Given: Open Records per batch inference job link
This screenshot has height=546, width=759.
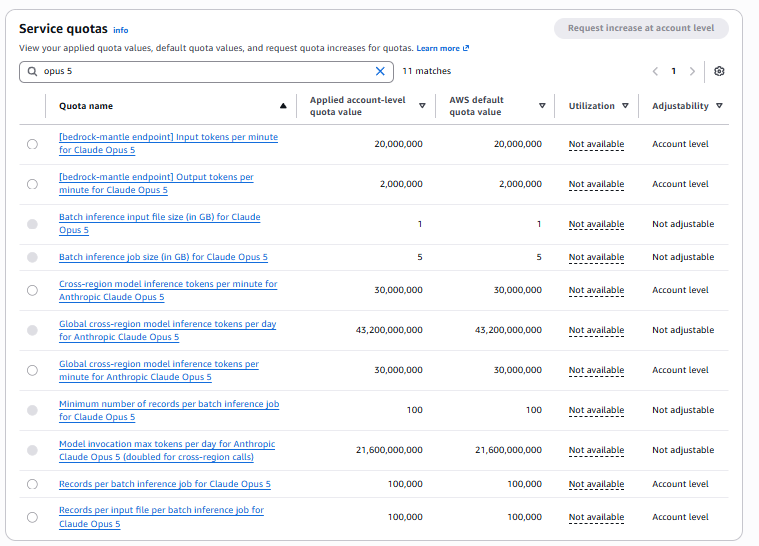Looking at the screenshot, I should 165,484.
